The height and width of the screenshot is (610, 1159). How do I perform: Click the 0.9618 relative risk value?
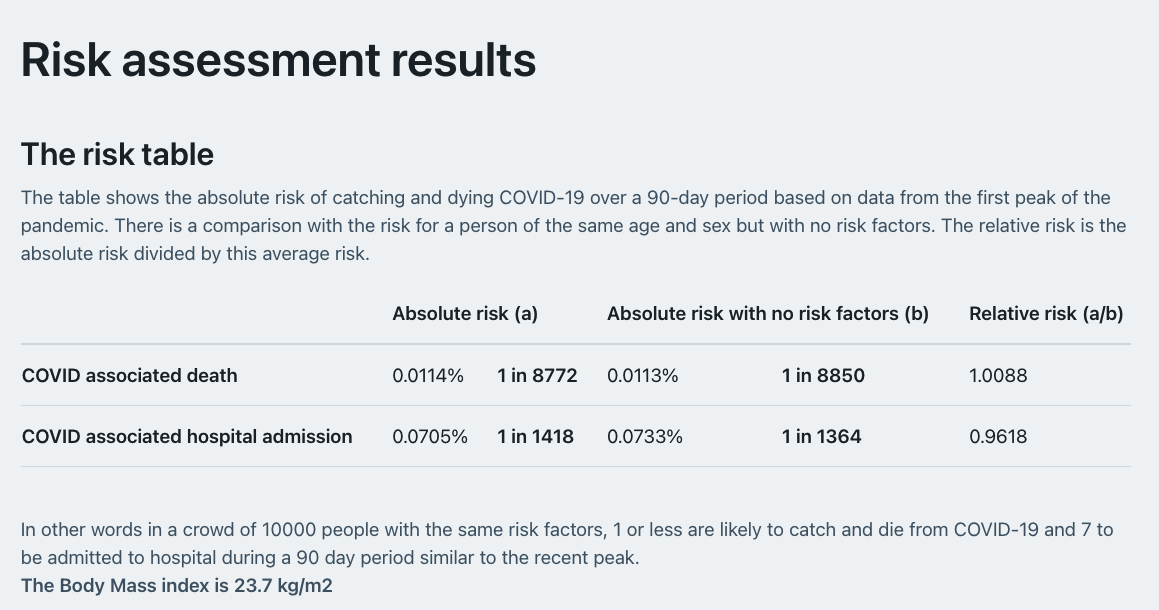998,436
